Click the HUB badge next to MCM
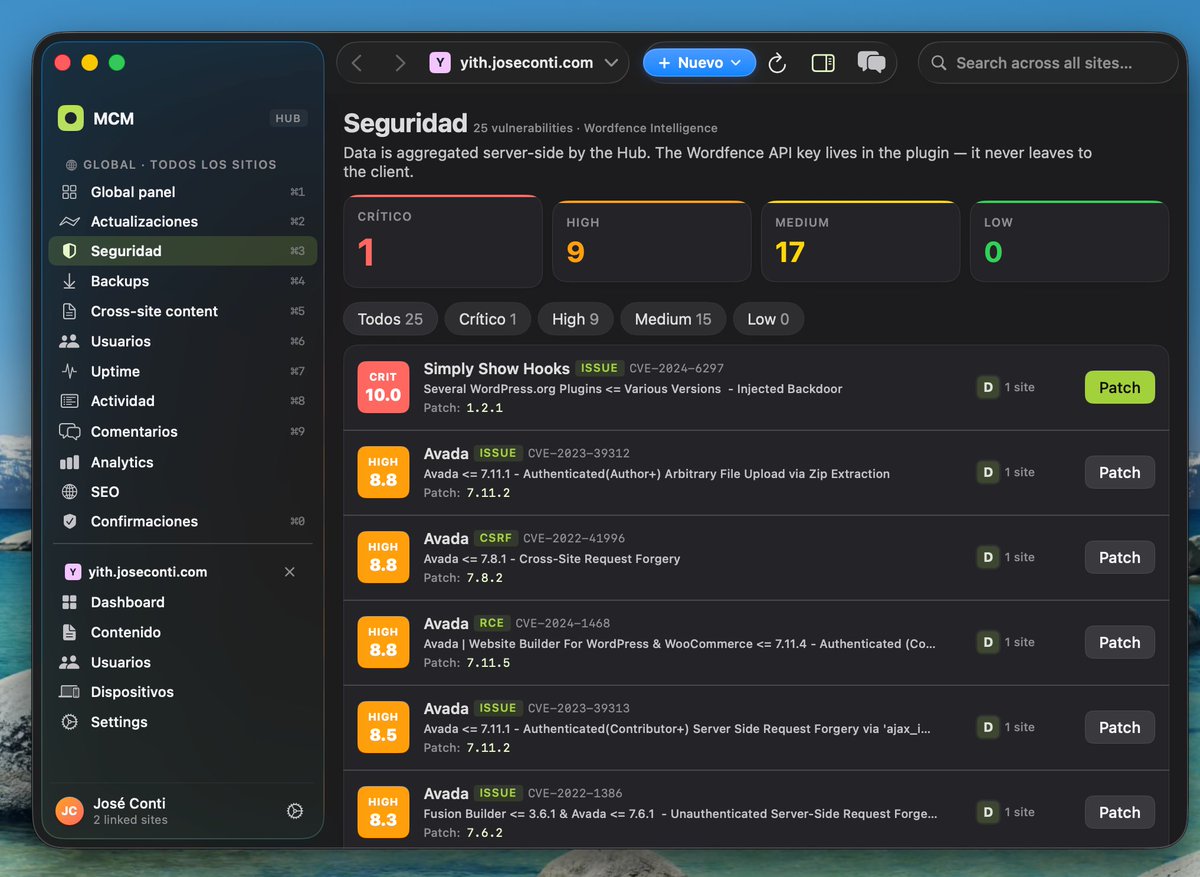 [288, 118]
